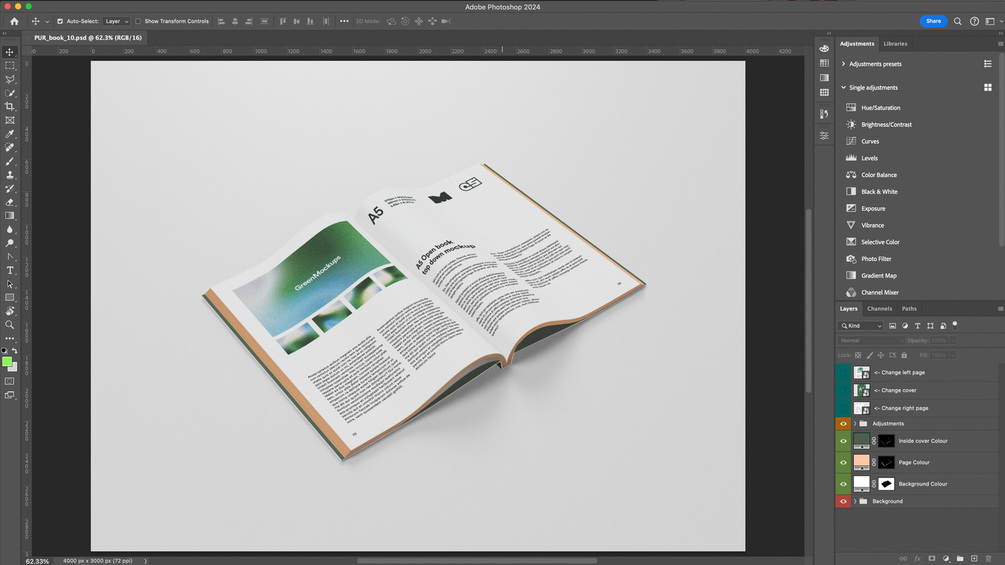Go to the Home screen

tap(14, 21)
